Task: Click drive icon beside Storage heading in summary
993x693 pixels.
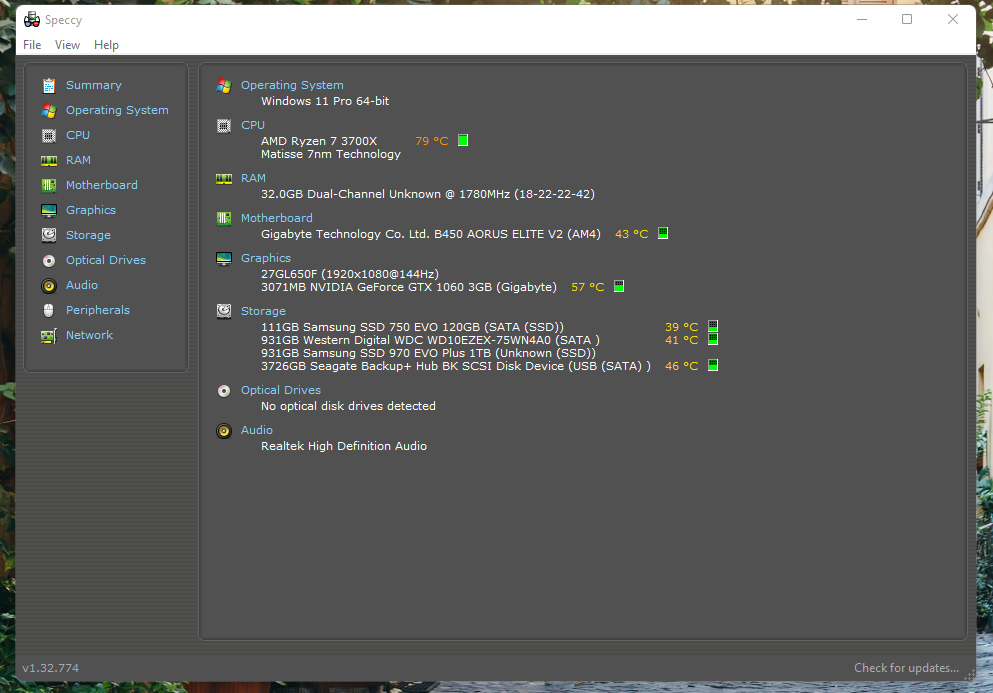Action: (224, 311)
